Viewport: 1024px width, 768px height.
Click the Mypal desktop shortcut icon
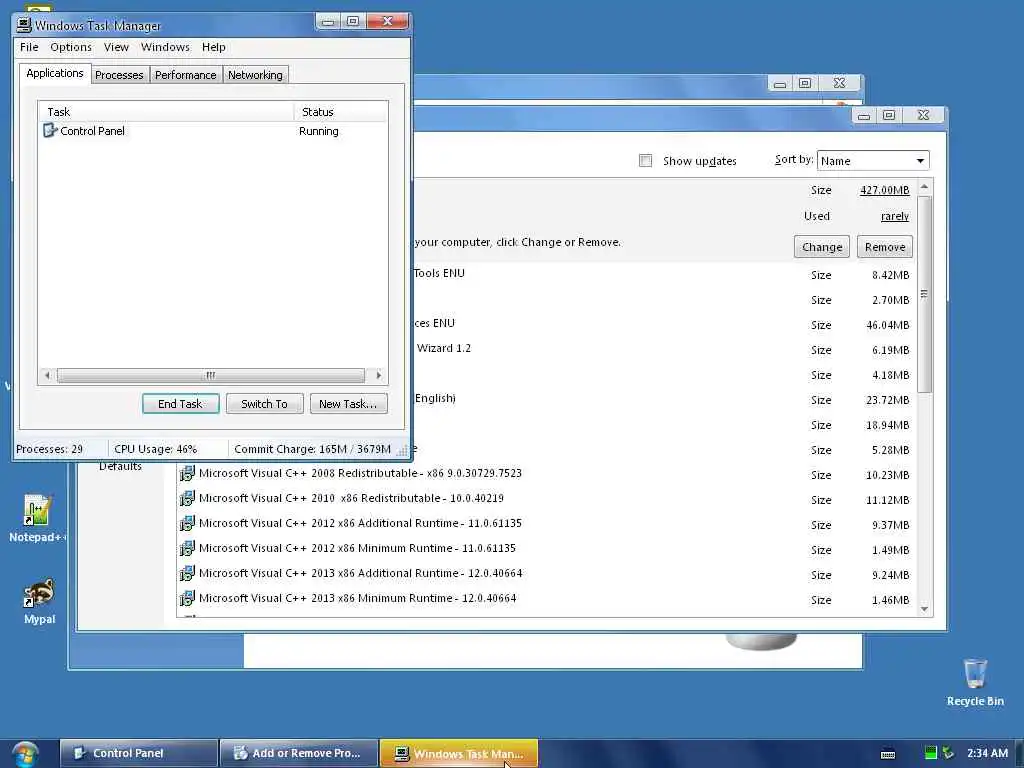[39, 593]
